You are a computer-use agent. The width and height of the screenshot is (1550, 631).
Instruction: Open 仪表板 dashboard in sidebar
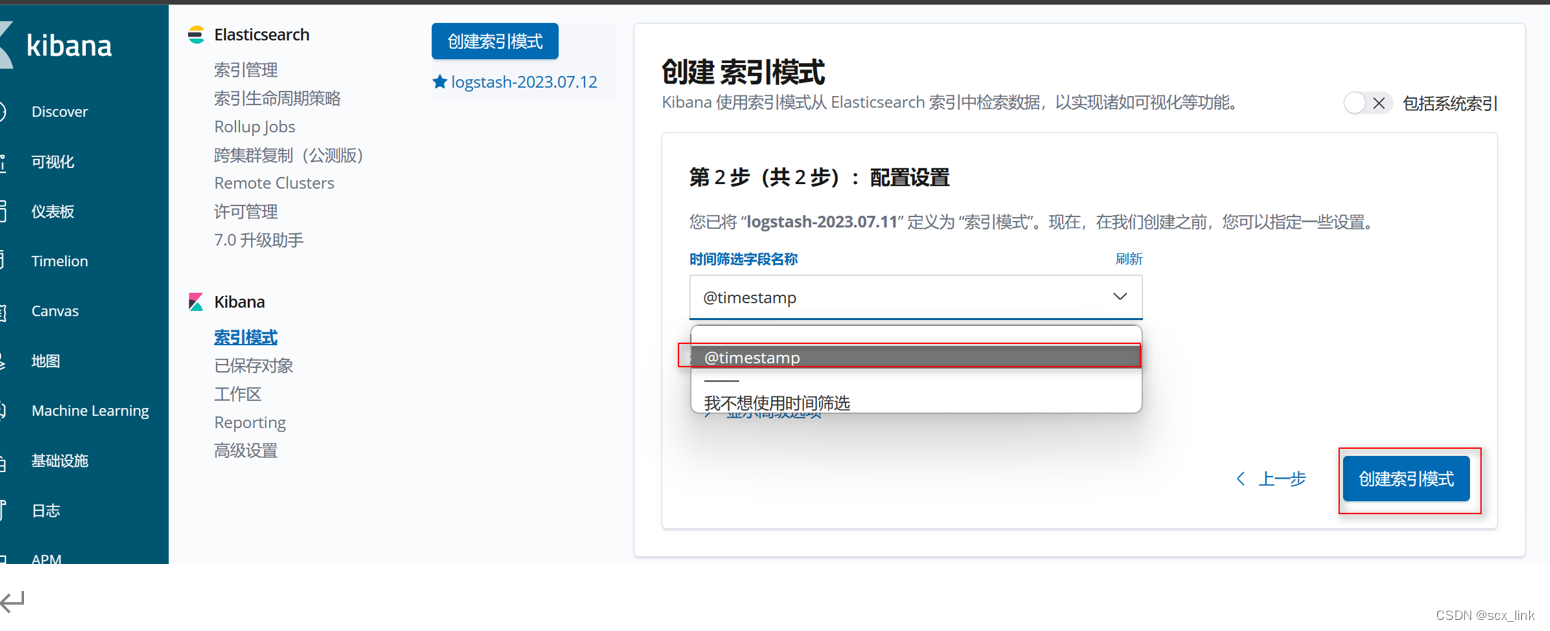[x=52, y=211]
